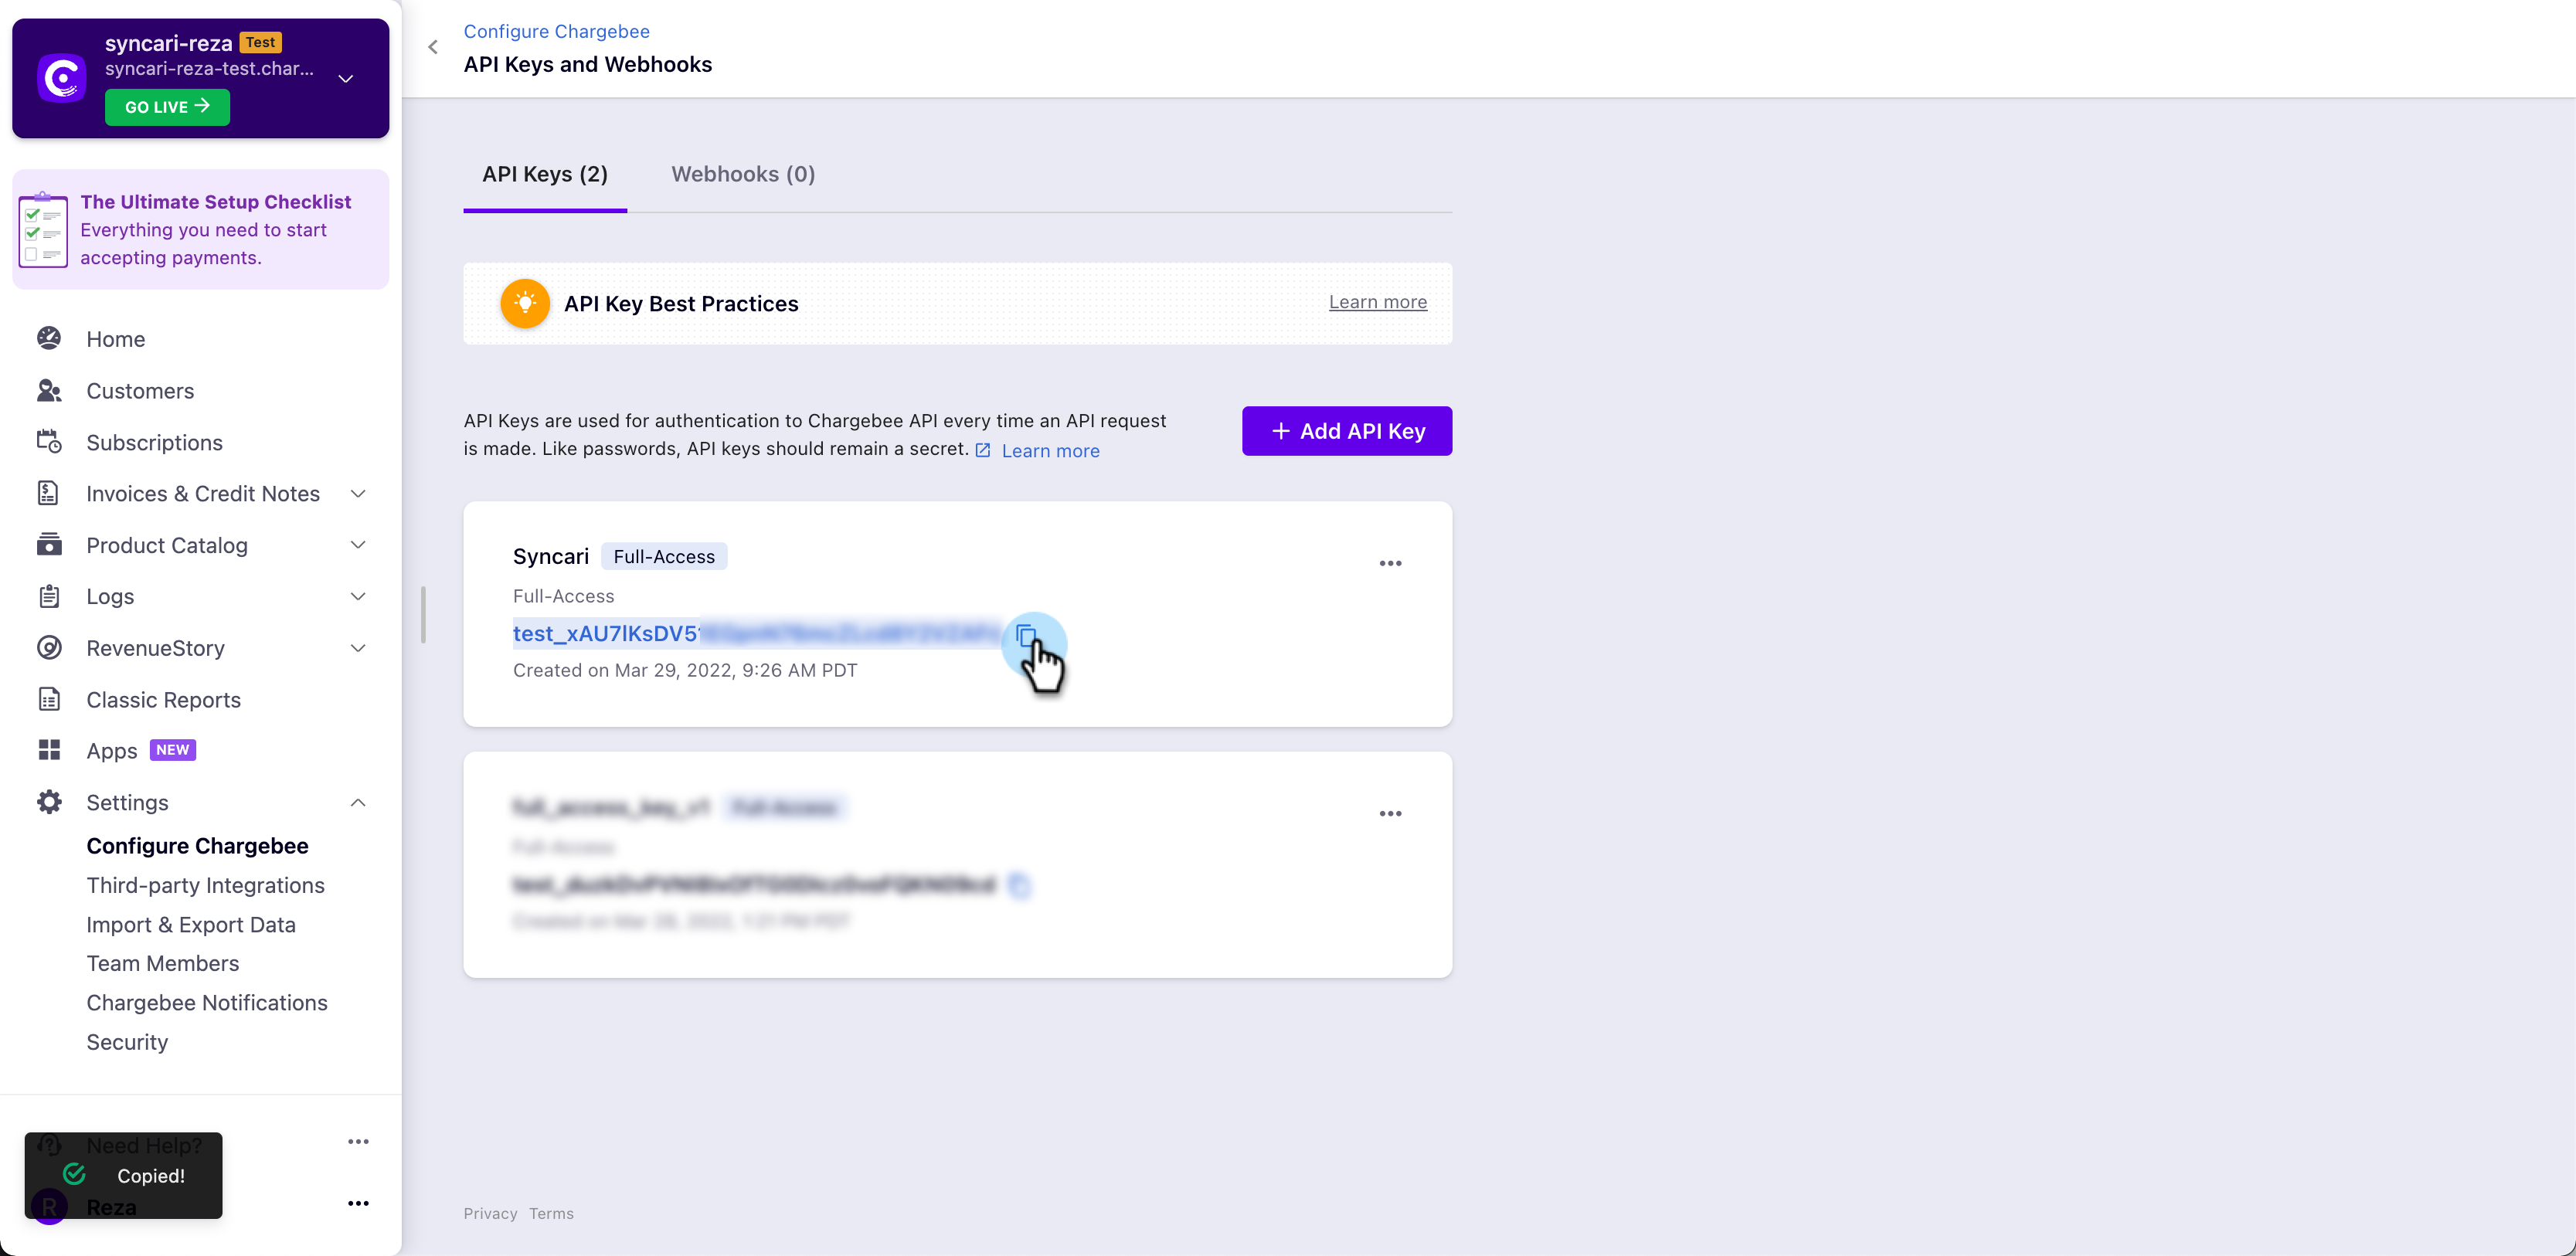Expand RevenueStory chevron
The height and width of the screenshot is (1256, 2576).
click(x=358, y=648)
